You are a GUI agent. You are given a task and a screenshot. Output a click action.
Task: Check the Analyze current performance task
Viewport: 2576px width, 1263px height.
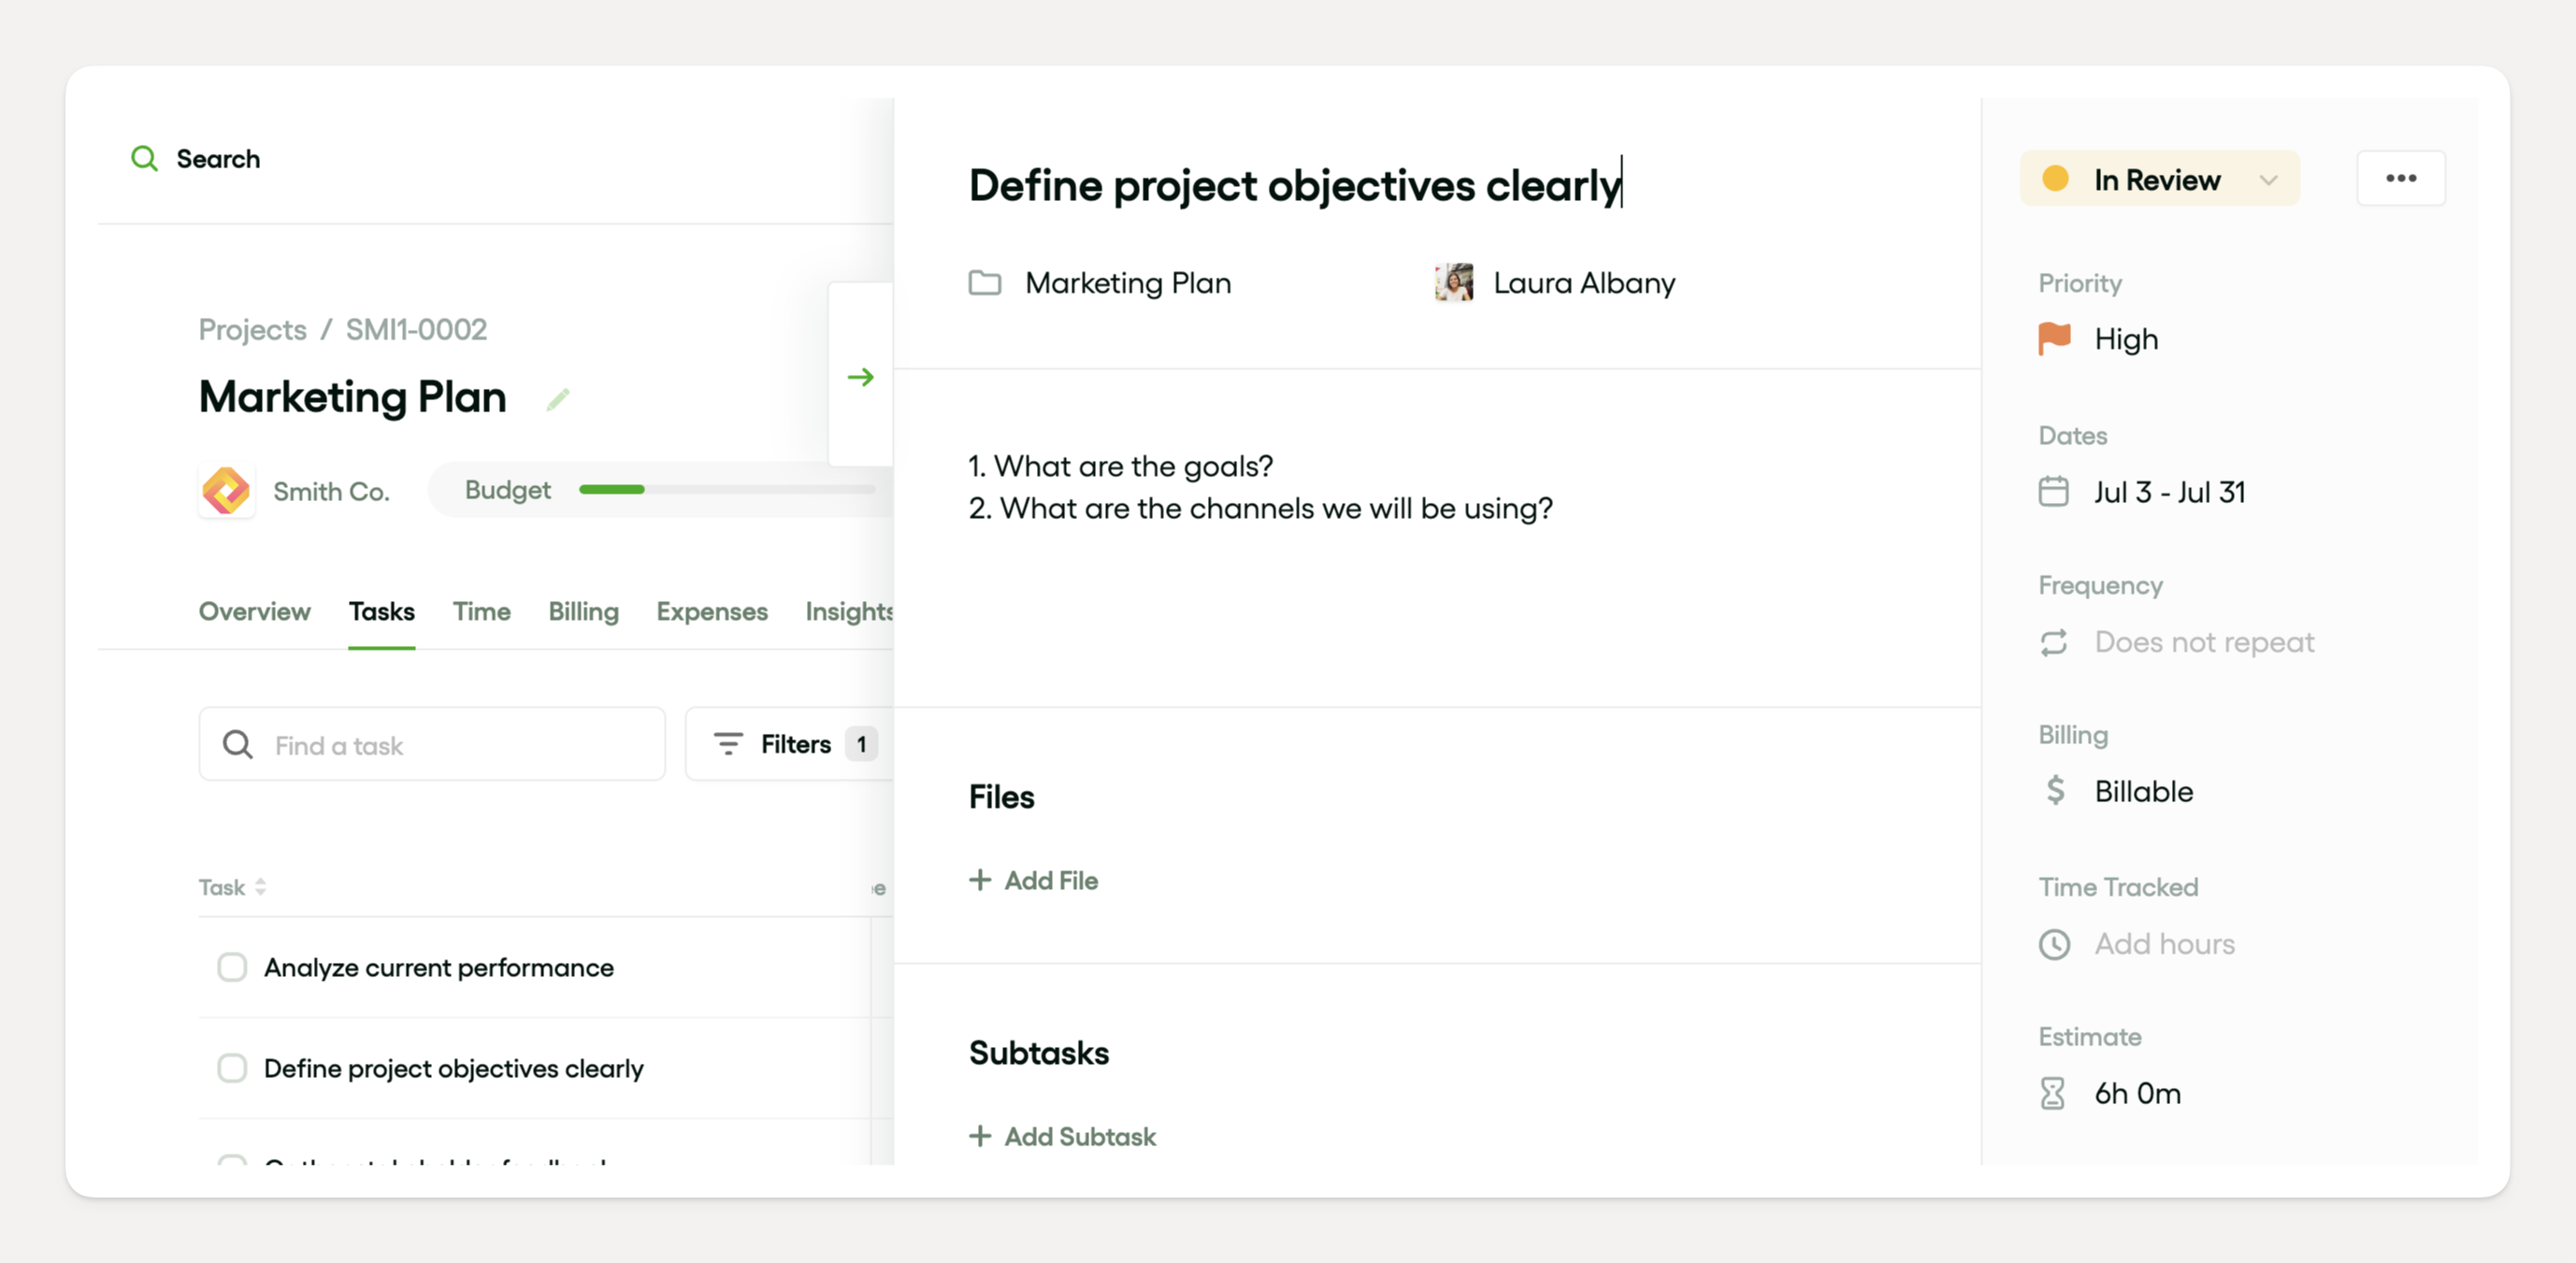232,967
